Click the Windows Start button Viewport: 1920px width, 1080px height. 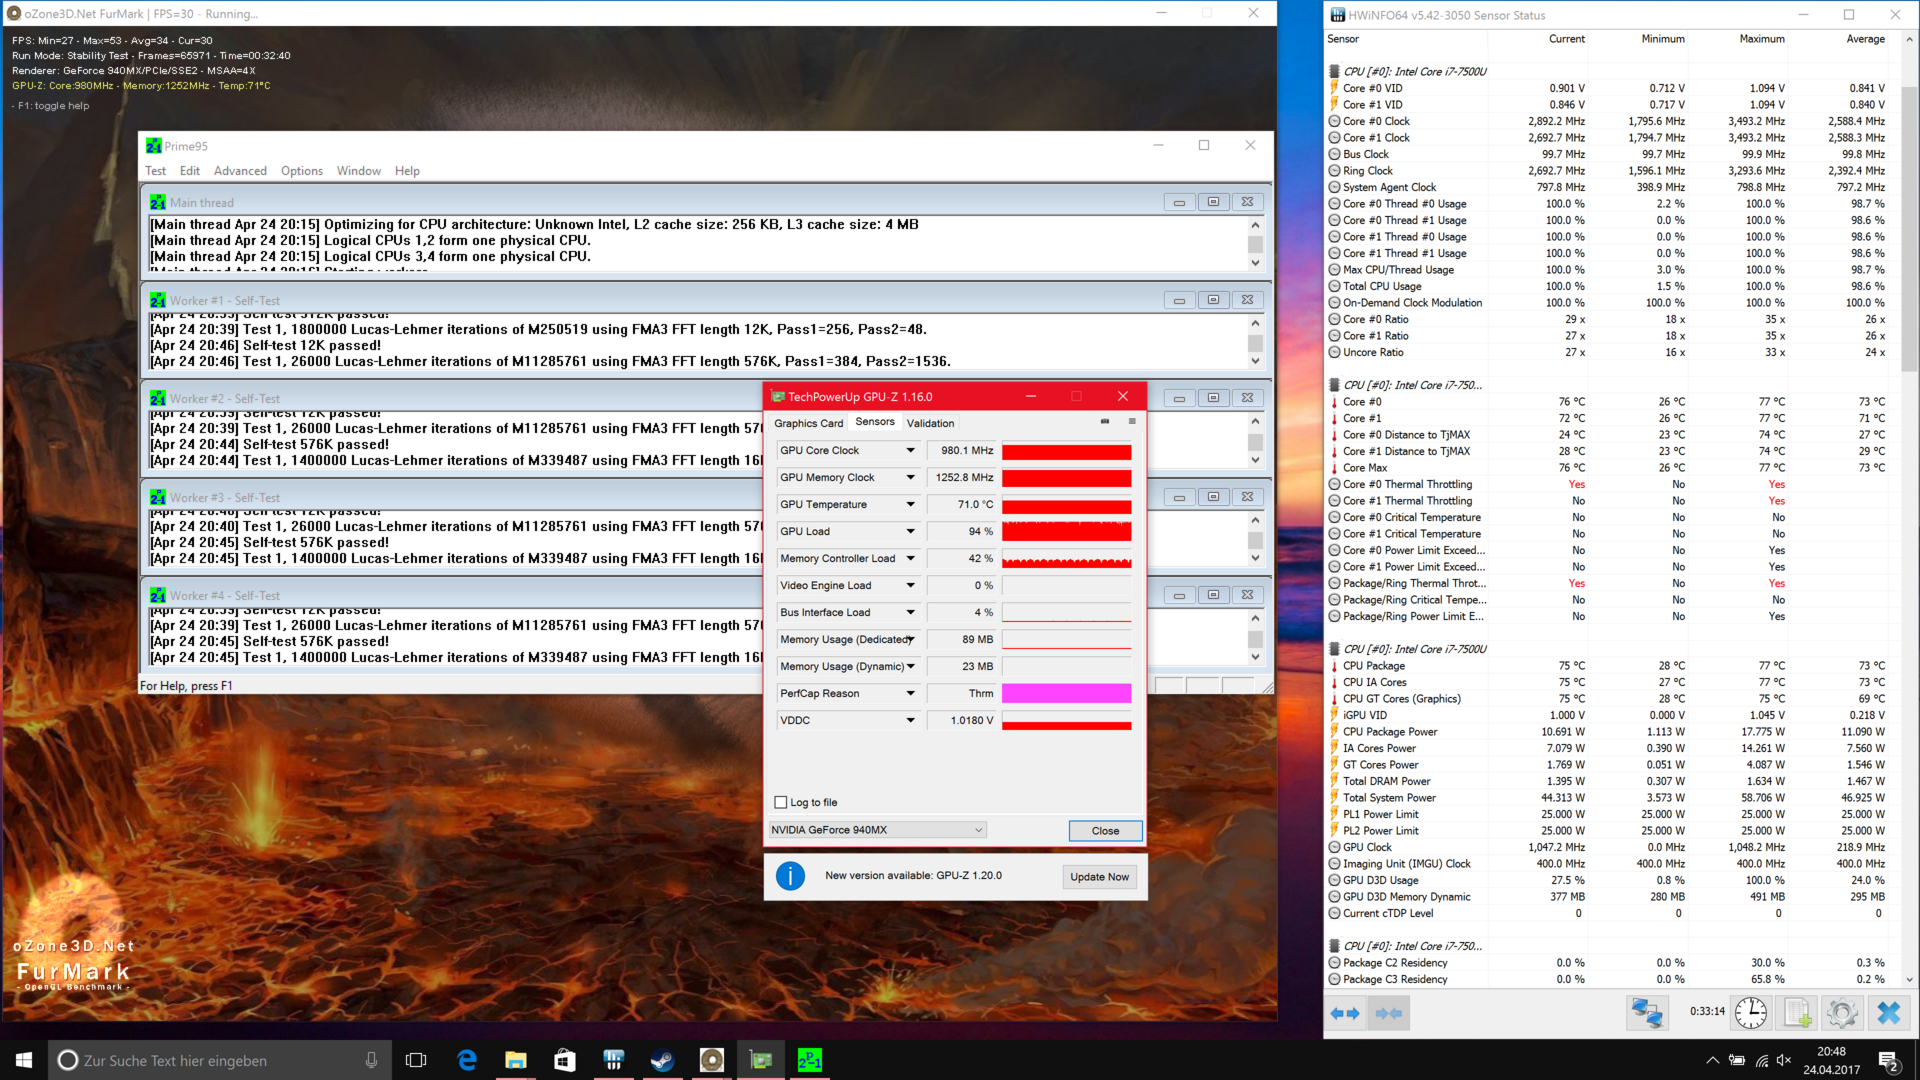click(x=24, y=1060)
